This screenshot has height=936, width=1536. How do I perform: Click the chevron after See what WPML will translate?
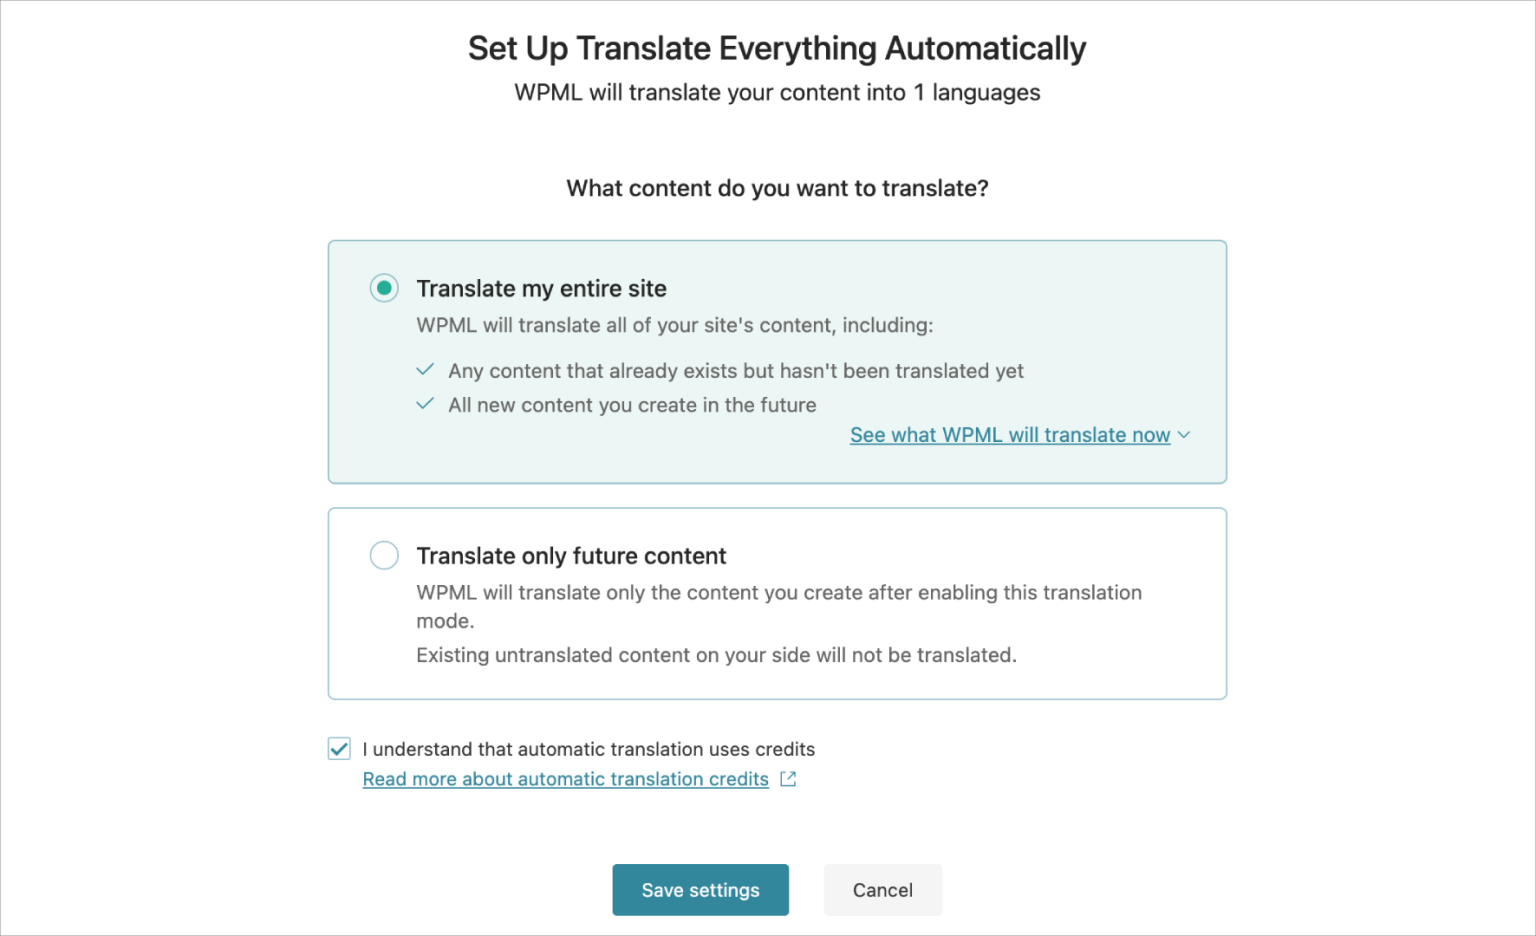[1185, 435]
